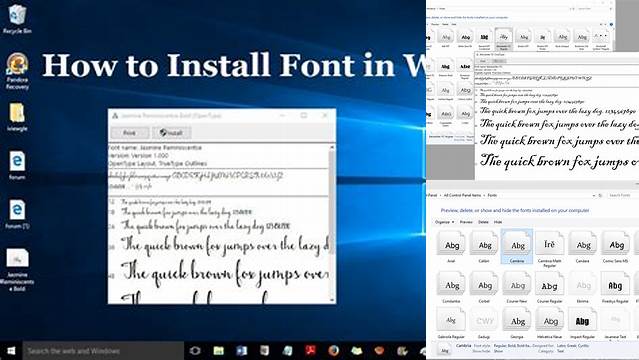Launch Adobe Reader from the taskbar
Viewport: 639px width, 360px height.
pos(311,351)
